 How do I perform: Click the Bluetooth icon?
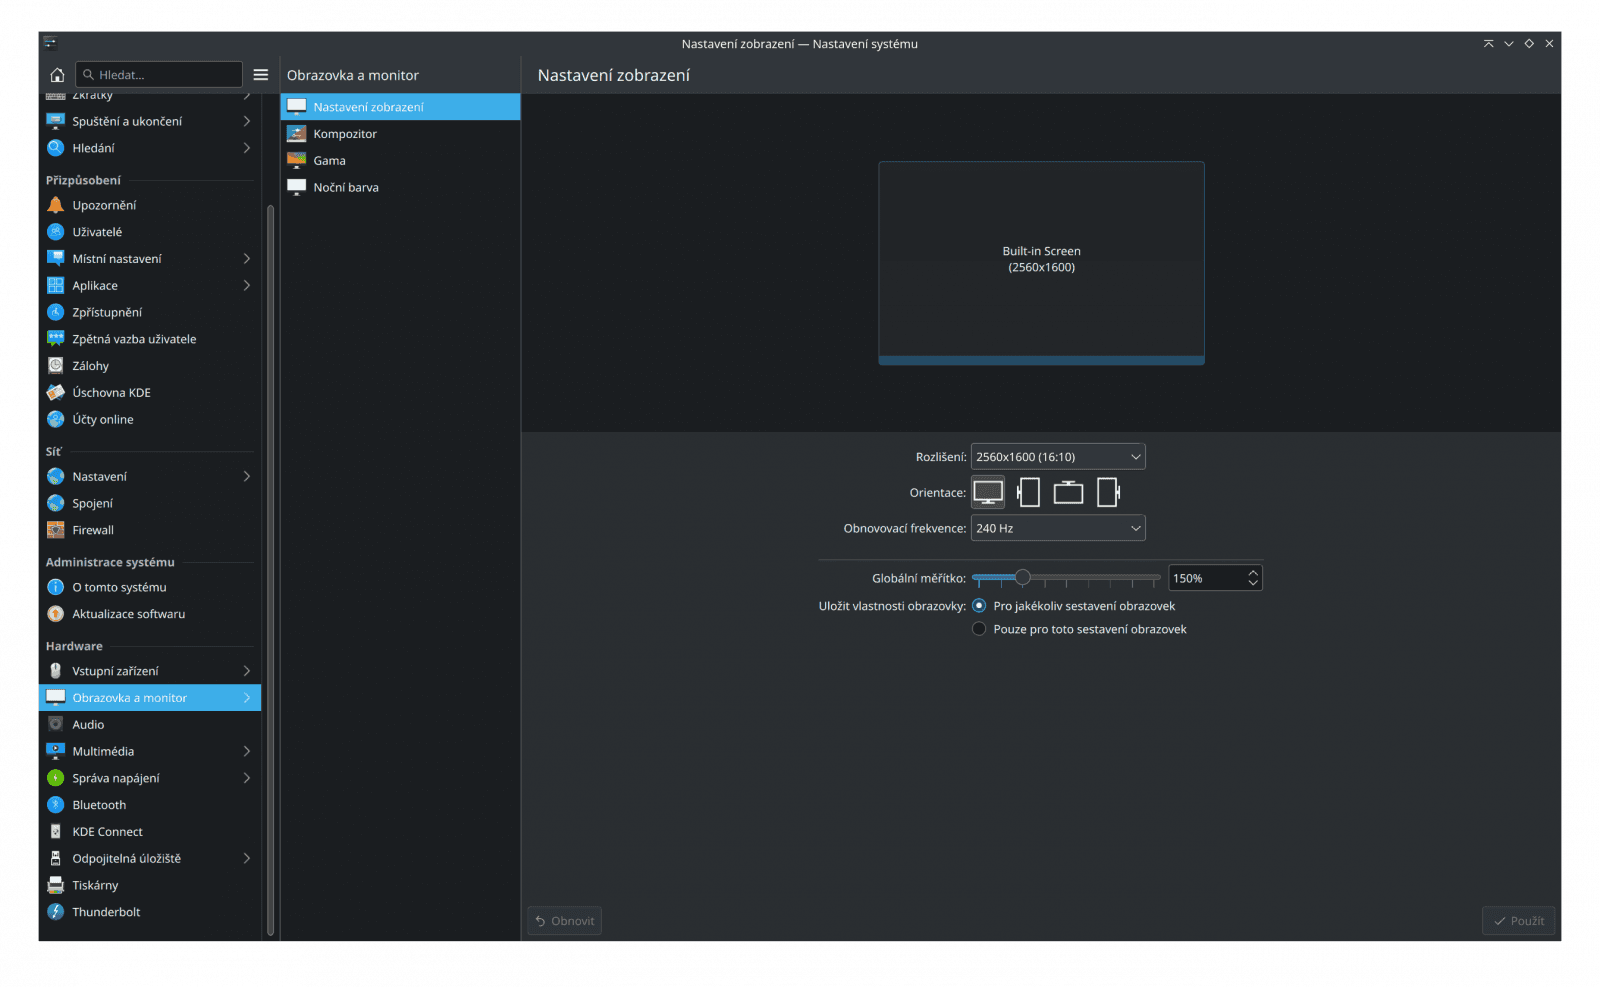click(56, 805)
